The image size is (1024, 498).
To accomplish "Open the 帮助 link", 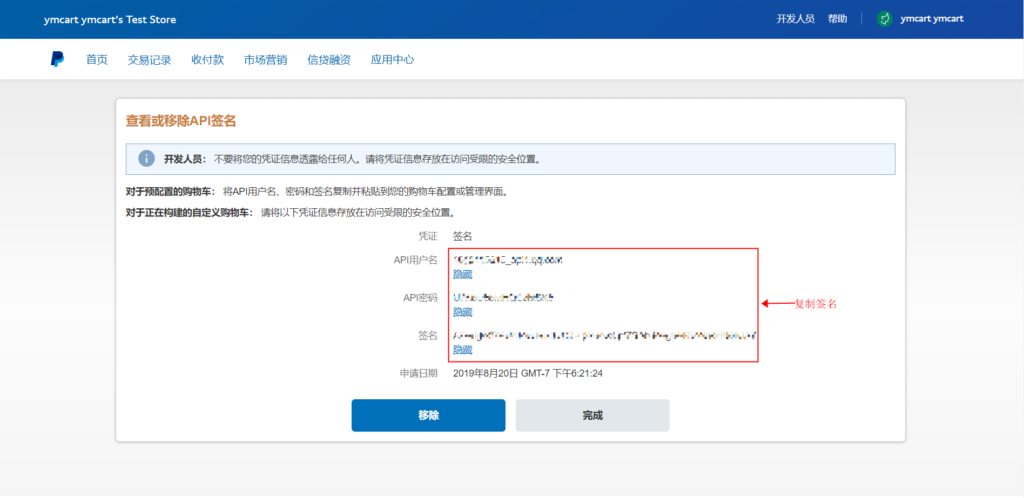I will (x=837, y=19).
